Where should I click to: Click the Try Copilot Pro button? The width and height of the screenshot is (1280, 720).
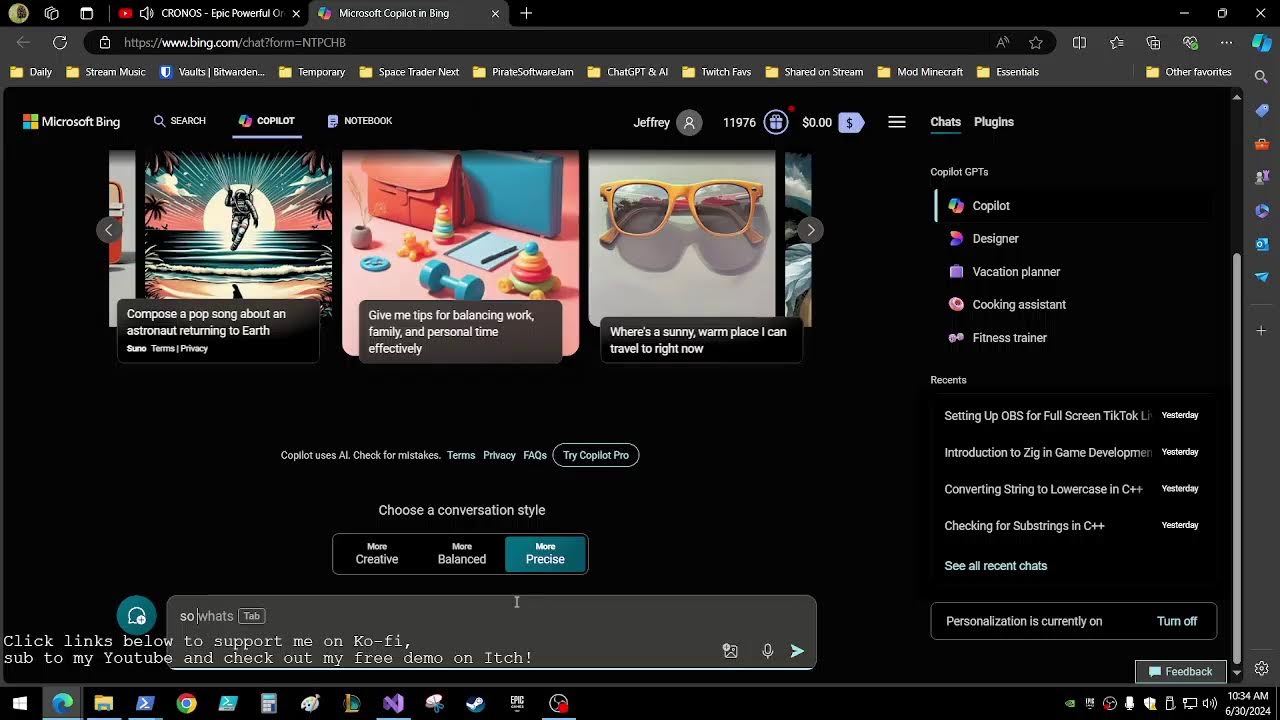(x=595, y=455)
